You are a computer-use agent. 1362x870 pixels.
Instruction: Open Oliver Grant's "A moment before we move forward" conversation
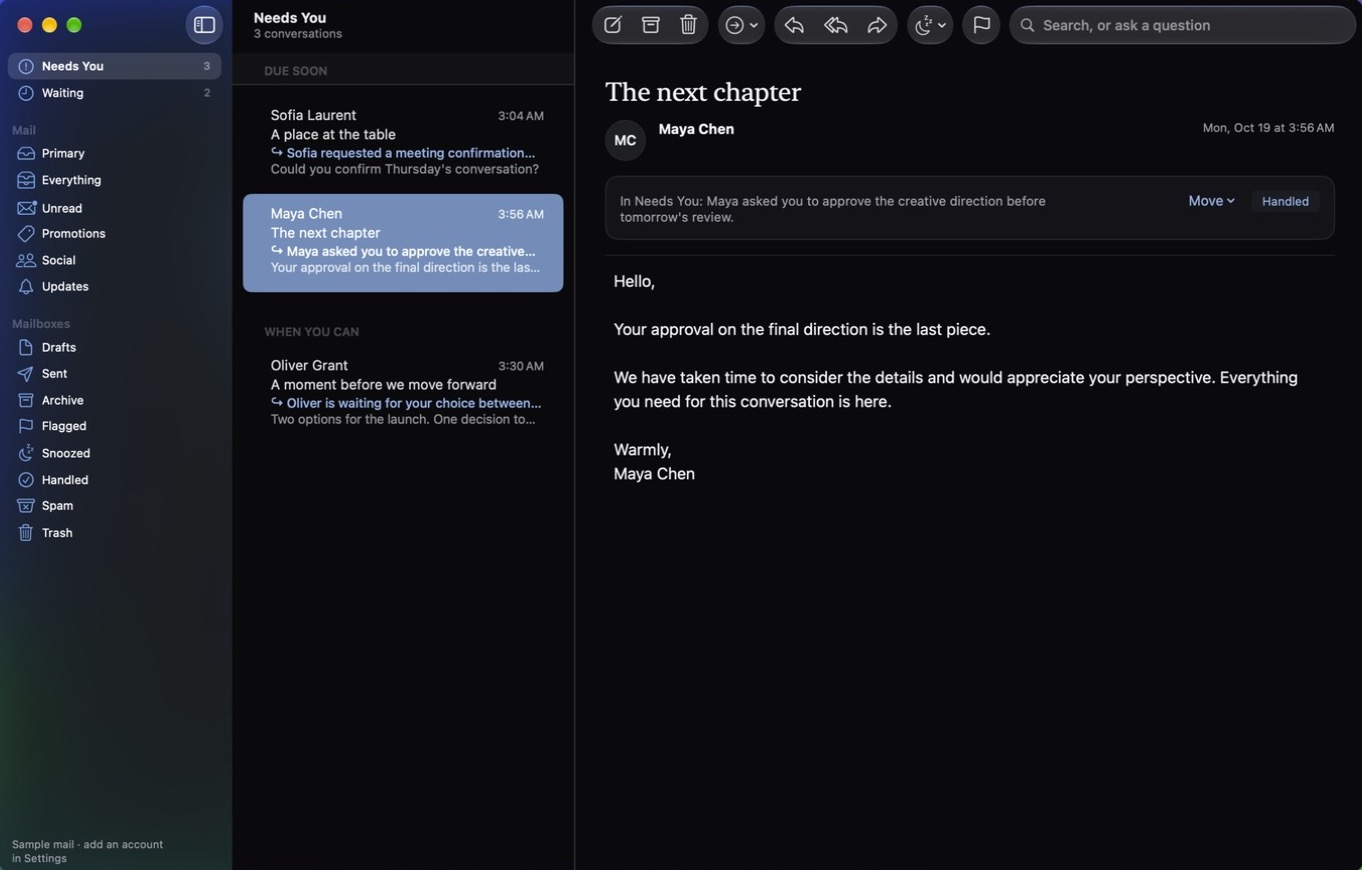[x=403, y=392]
